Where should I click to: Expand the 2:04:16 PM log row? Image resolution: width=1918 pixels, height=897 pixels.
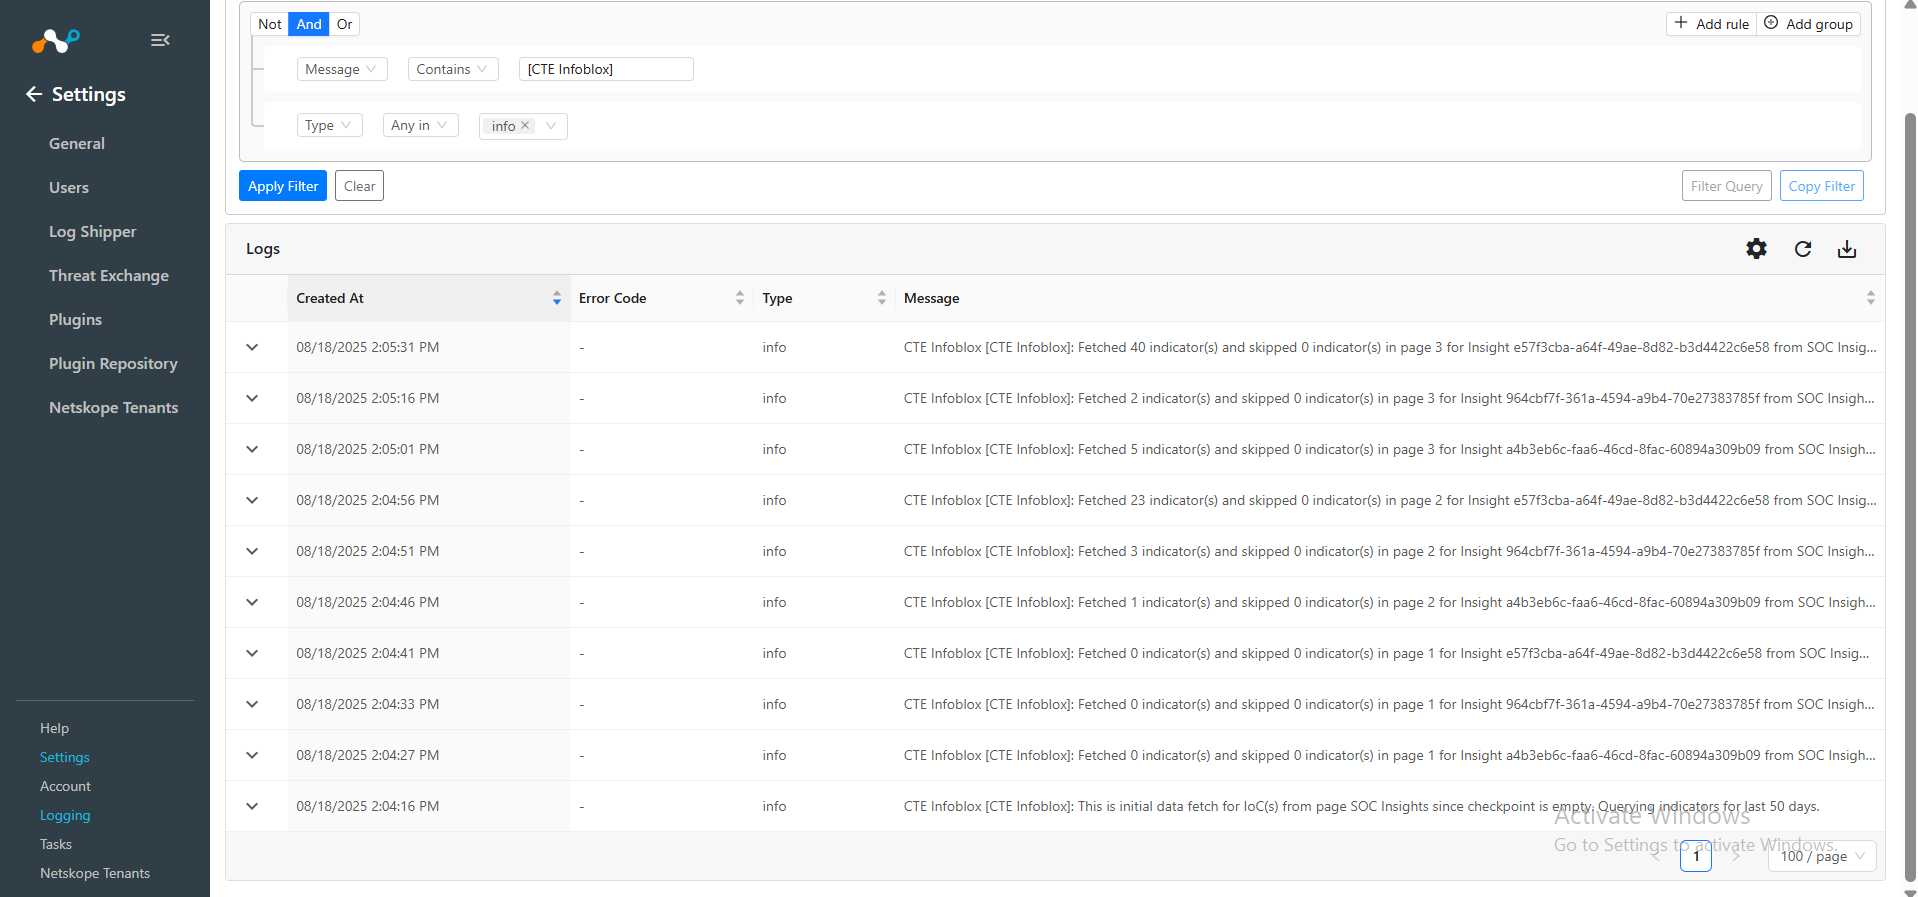(252, 806)
